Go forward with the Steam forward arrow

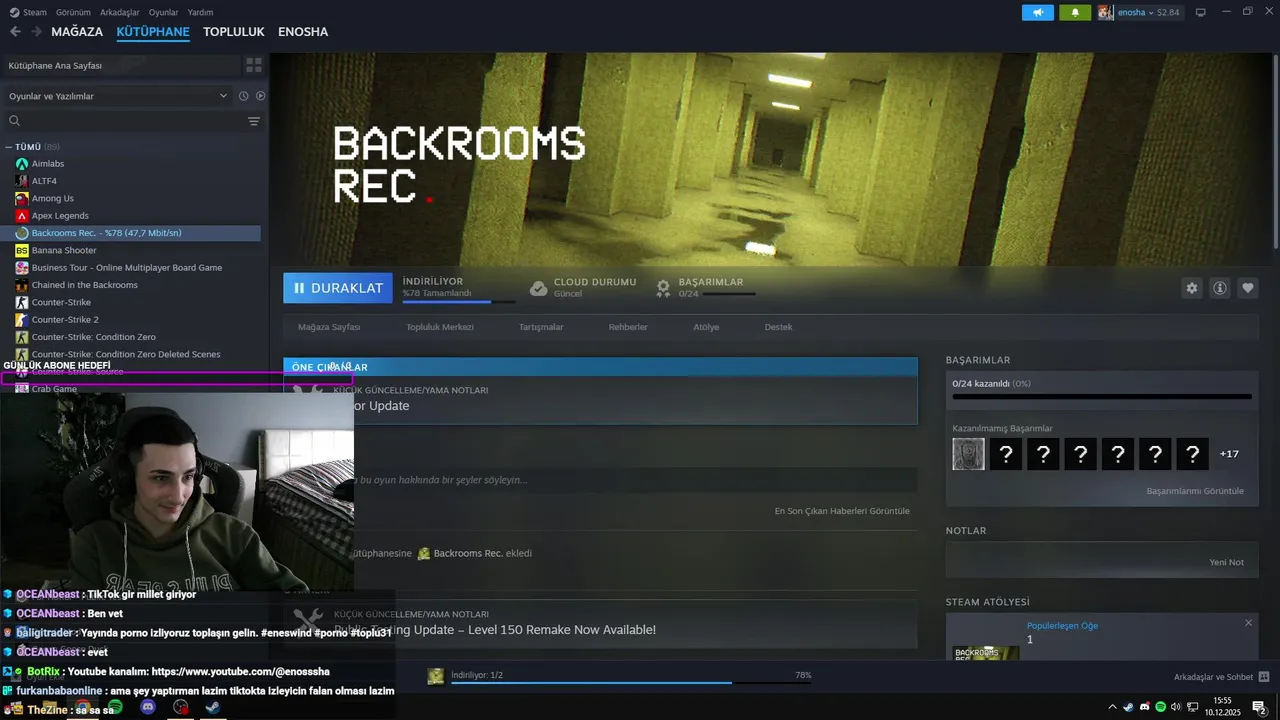click(36, 31)
